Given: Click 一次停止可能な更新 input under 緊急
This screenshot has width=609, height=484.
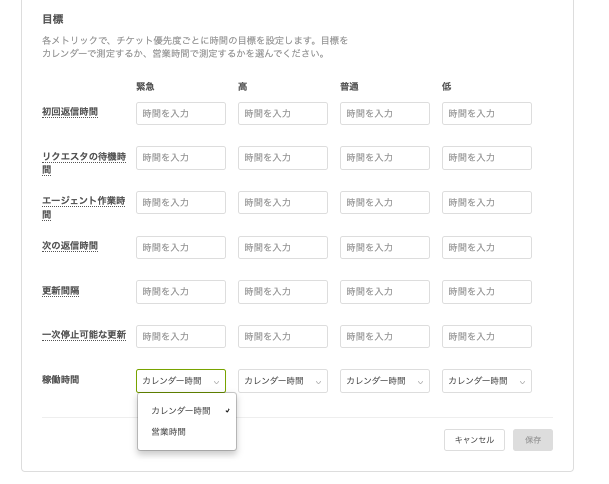Looking at the screenshot, I should [x=181, y=336].
